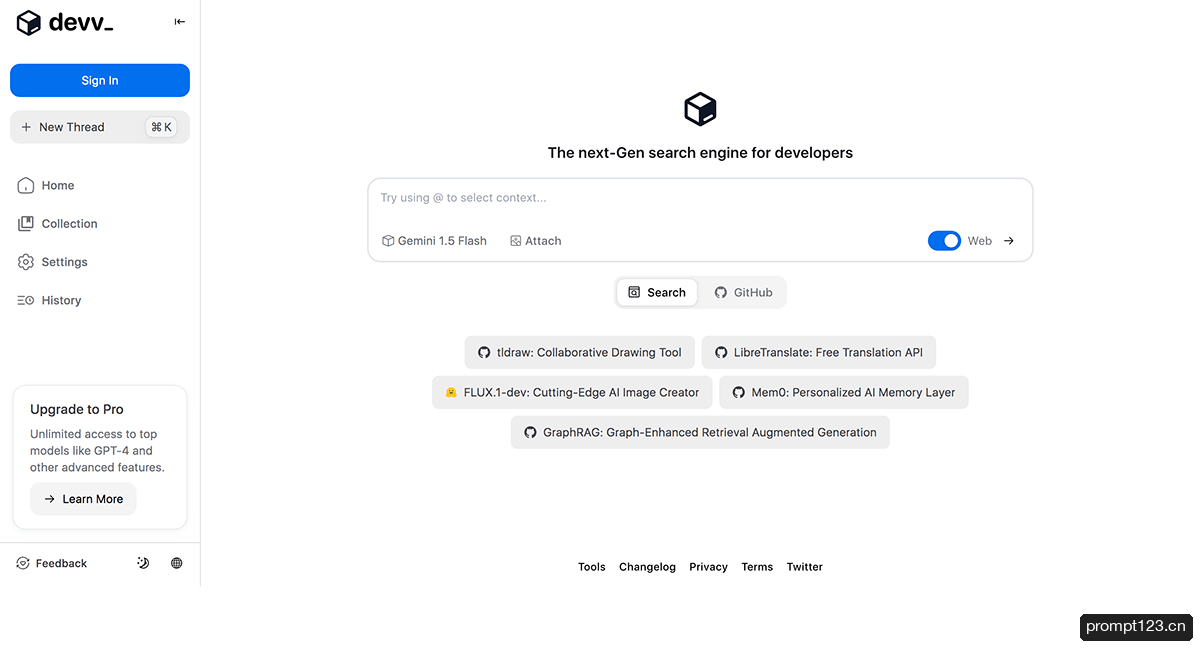
Task: Click the paperclip image icon beside Attach
Action: [x=516, y=241]
